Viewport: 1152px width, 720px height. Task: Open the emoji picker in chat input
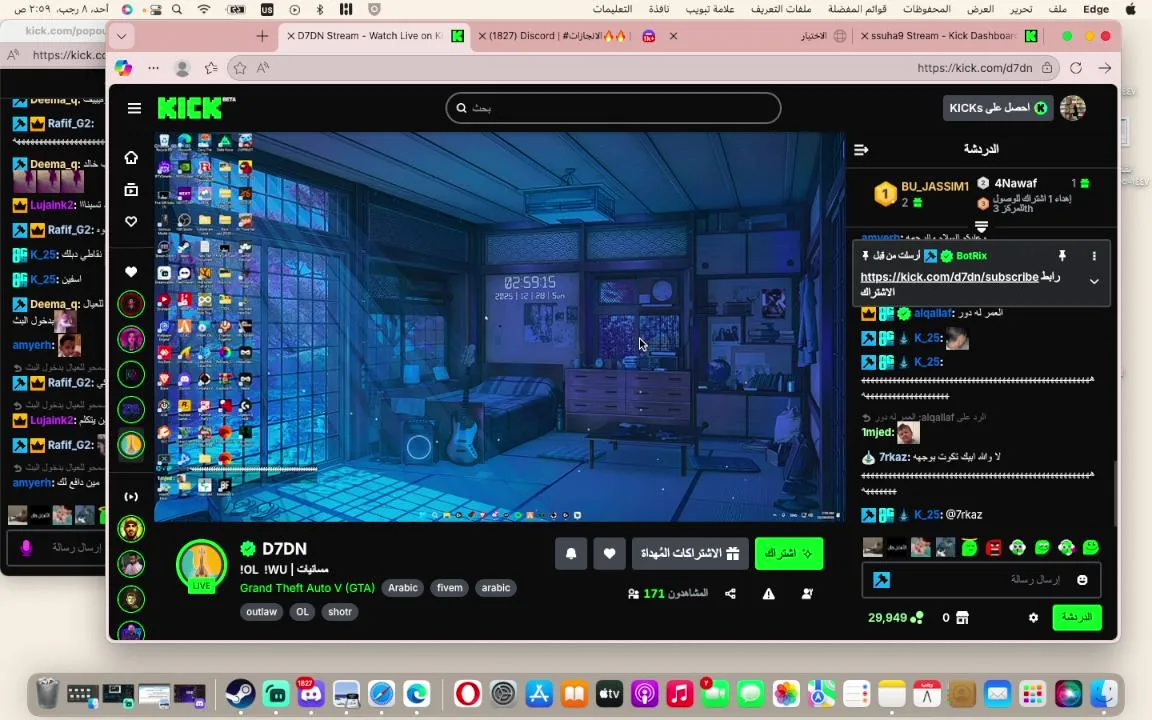(1081, 580)
